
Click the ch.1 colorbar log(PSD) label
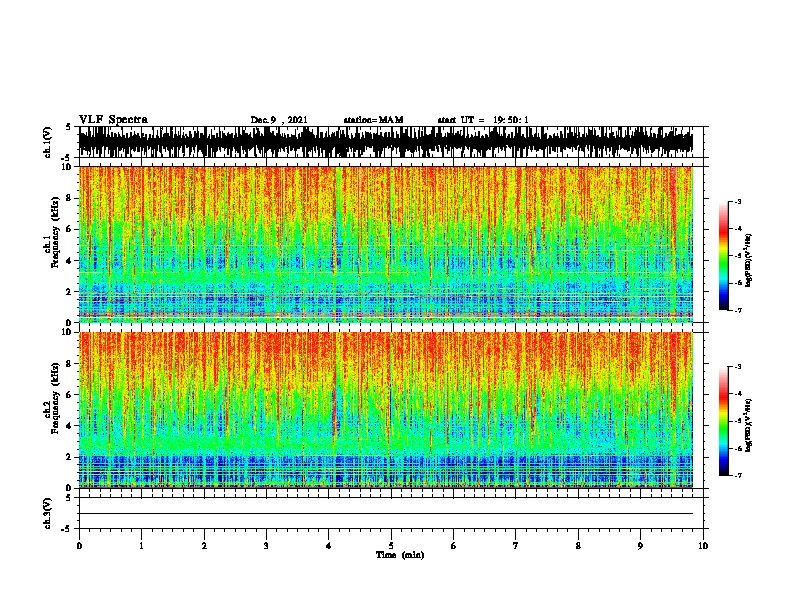point(749,260)
